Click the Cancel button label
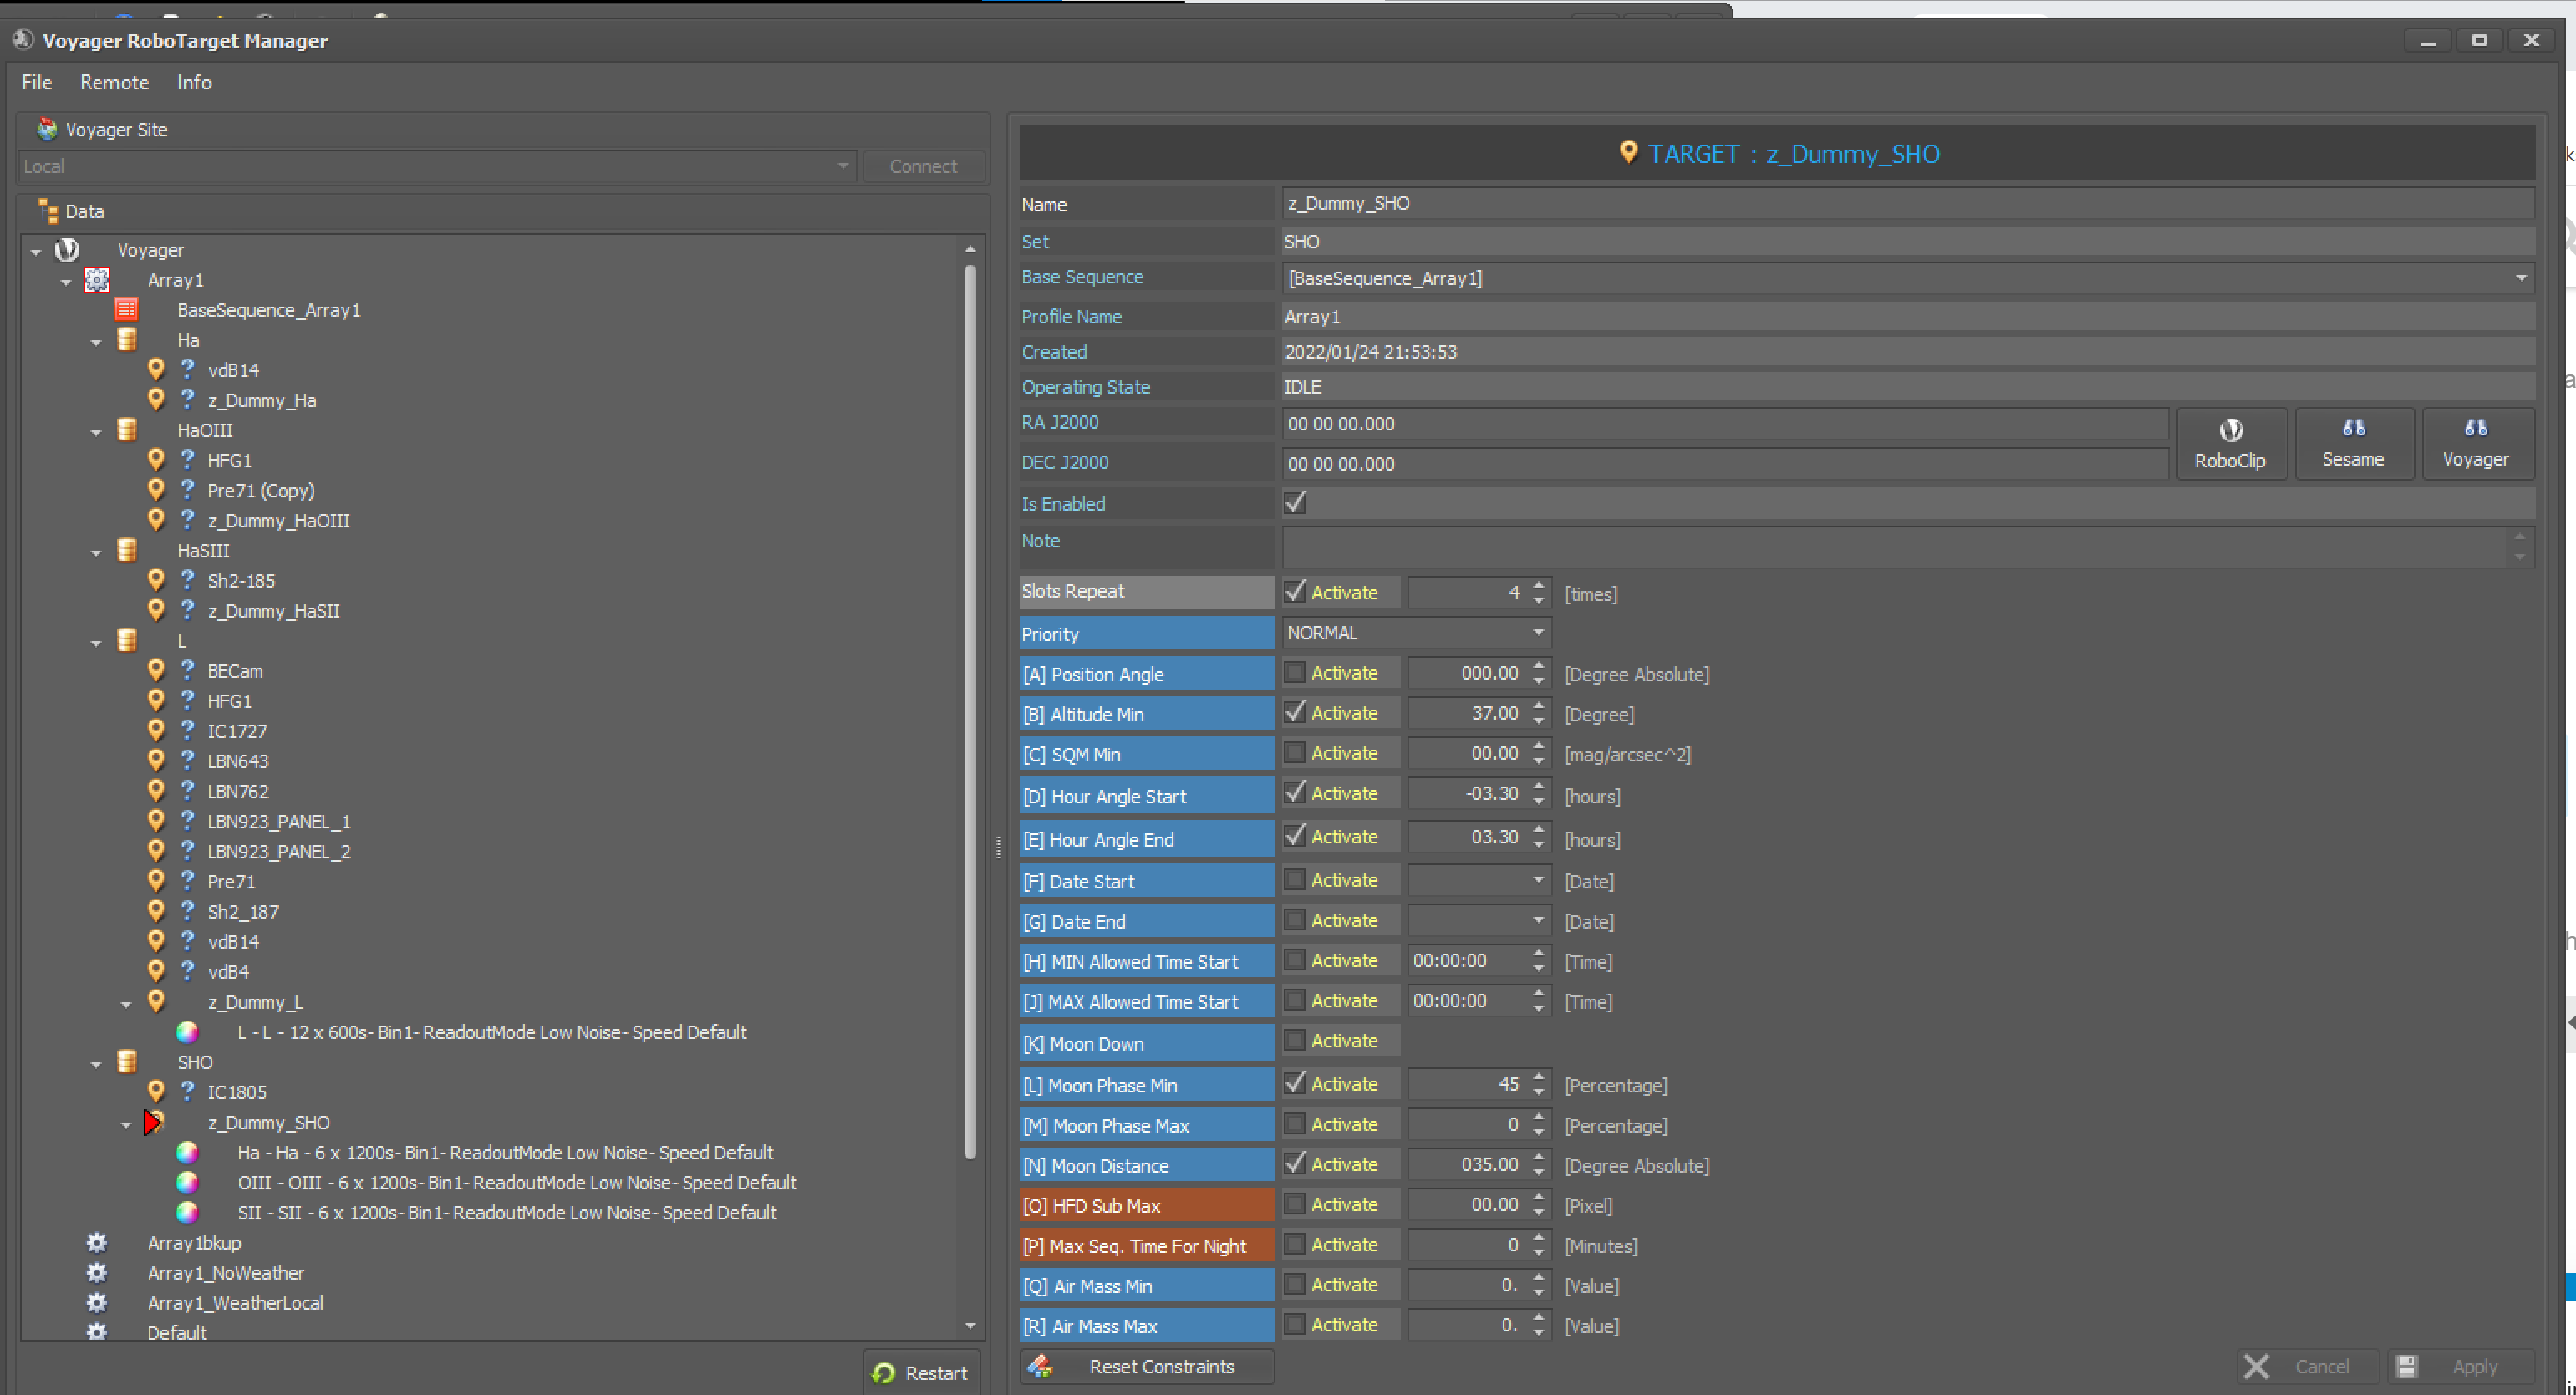 click(x=2322, y=1366)
